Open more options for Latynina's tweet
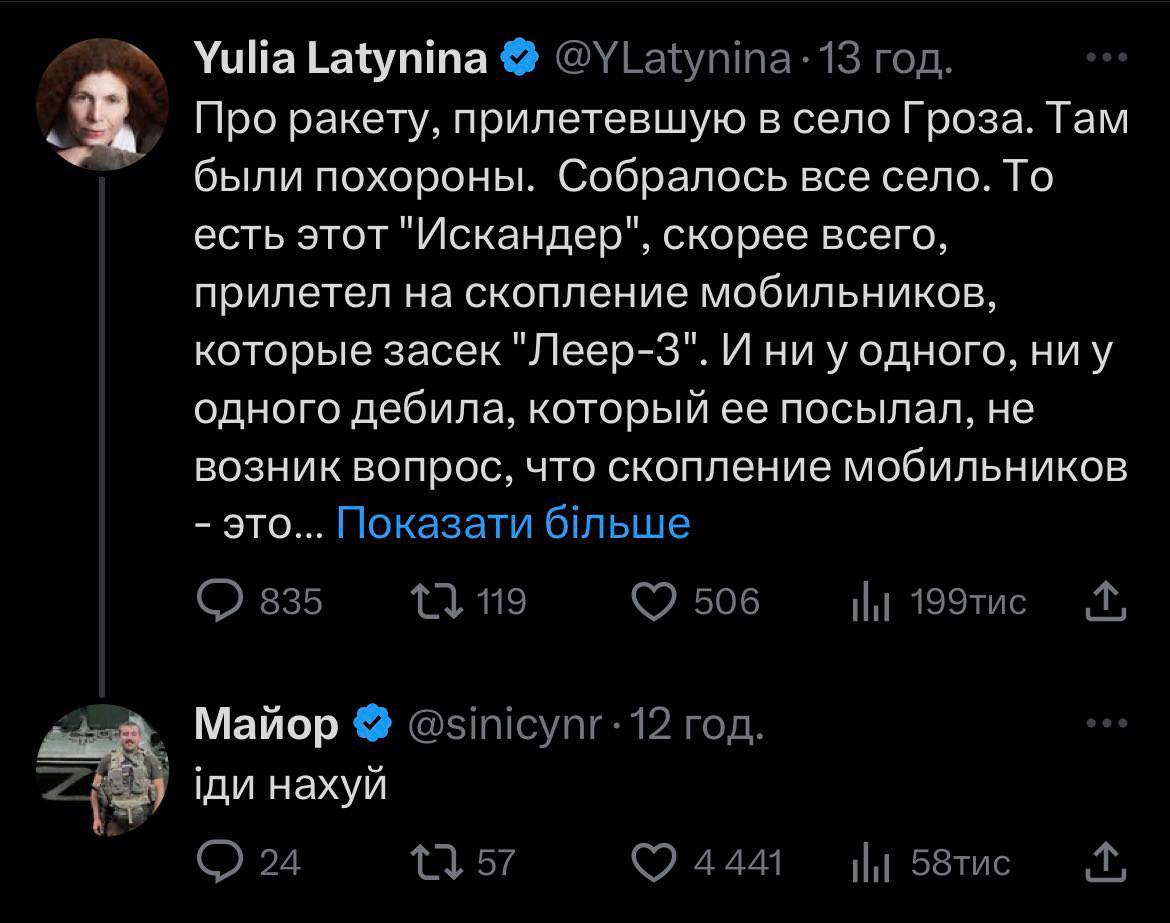 click(x=1106, y=60)
